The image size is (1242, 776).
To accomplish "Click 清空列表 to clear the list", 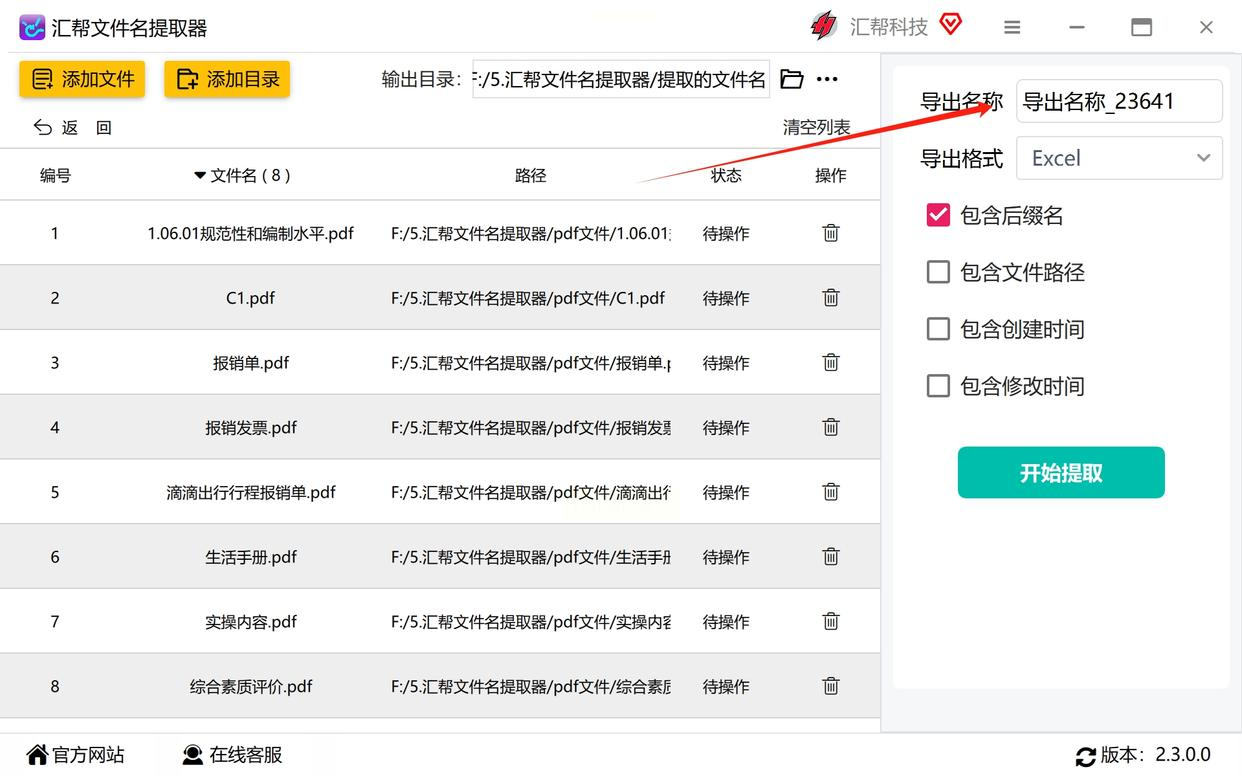I will [x=816, y=127].
